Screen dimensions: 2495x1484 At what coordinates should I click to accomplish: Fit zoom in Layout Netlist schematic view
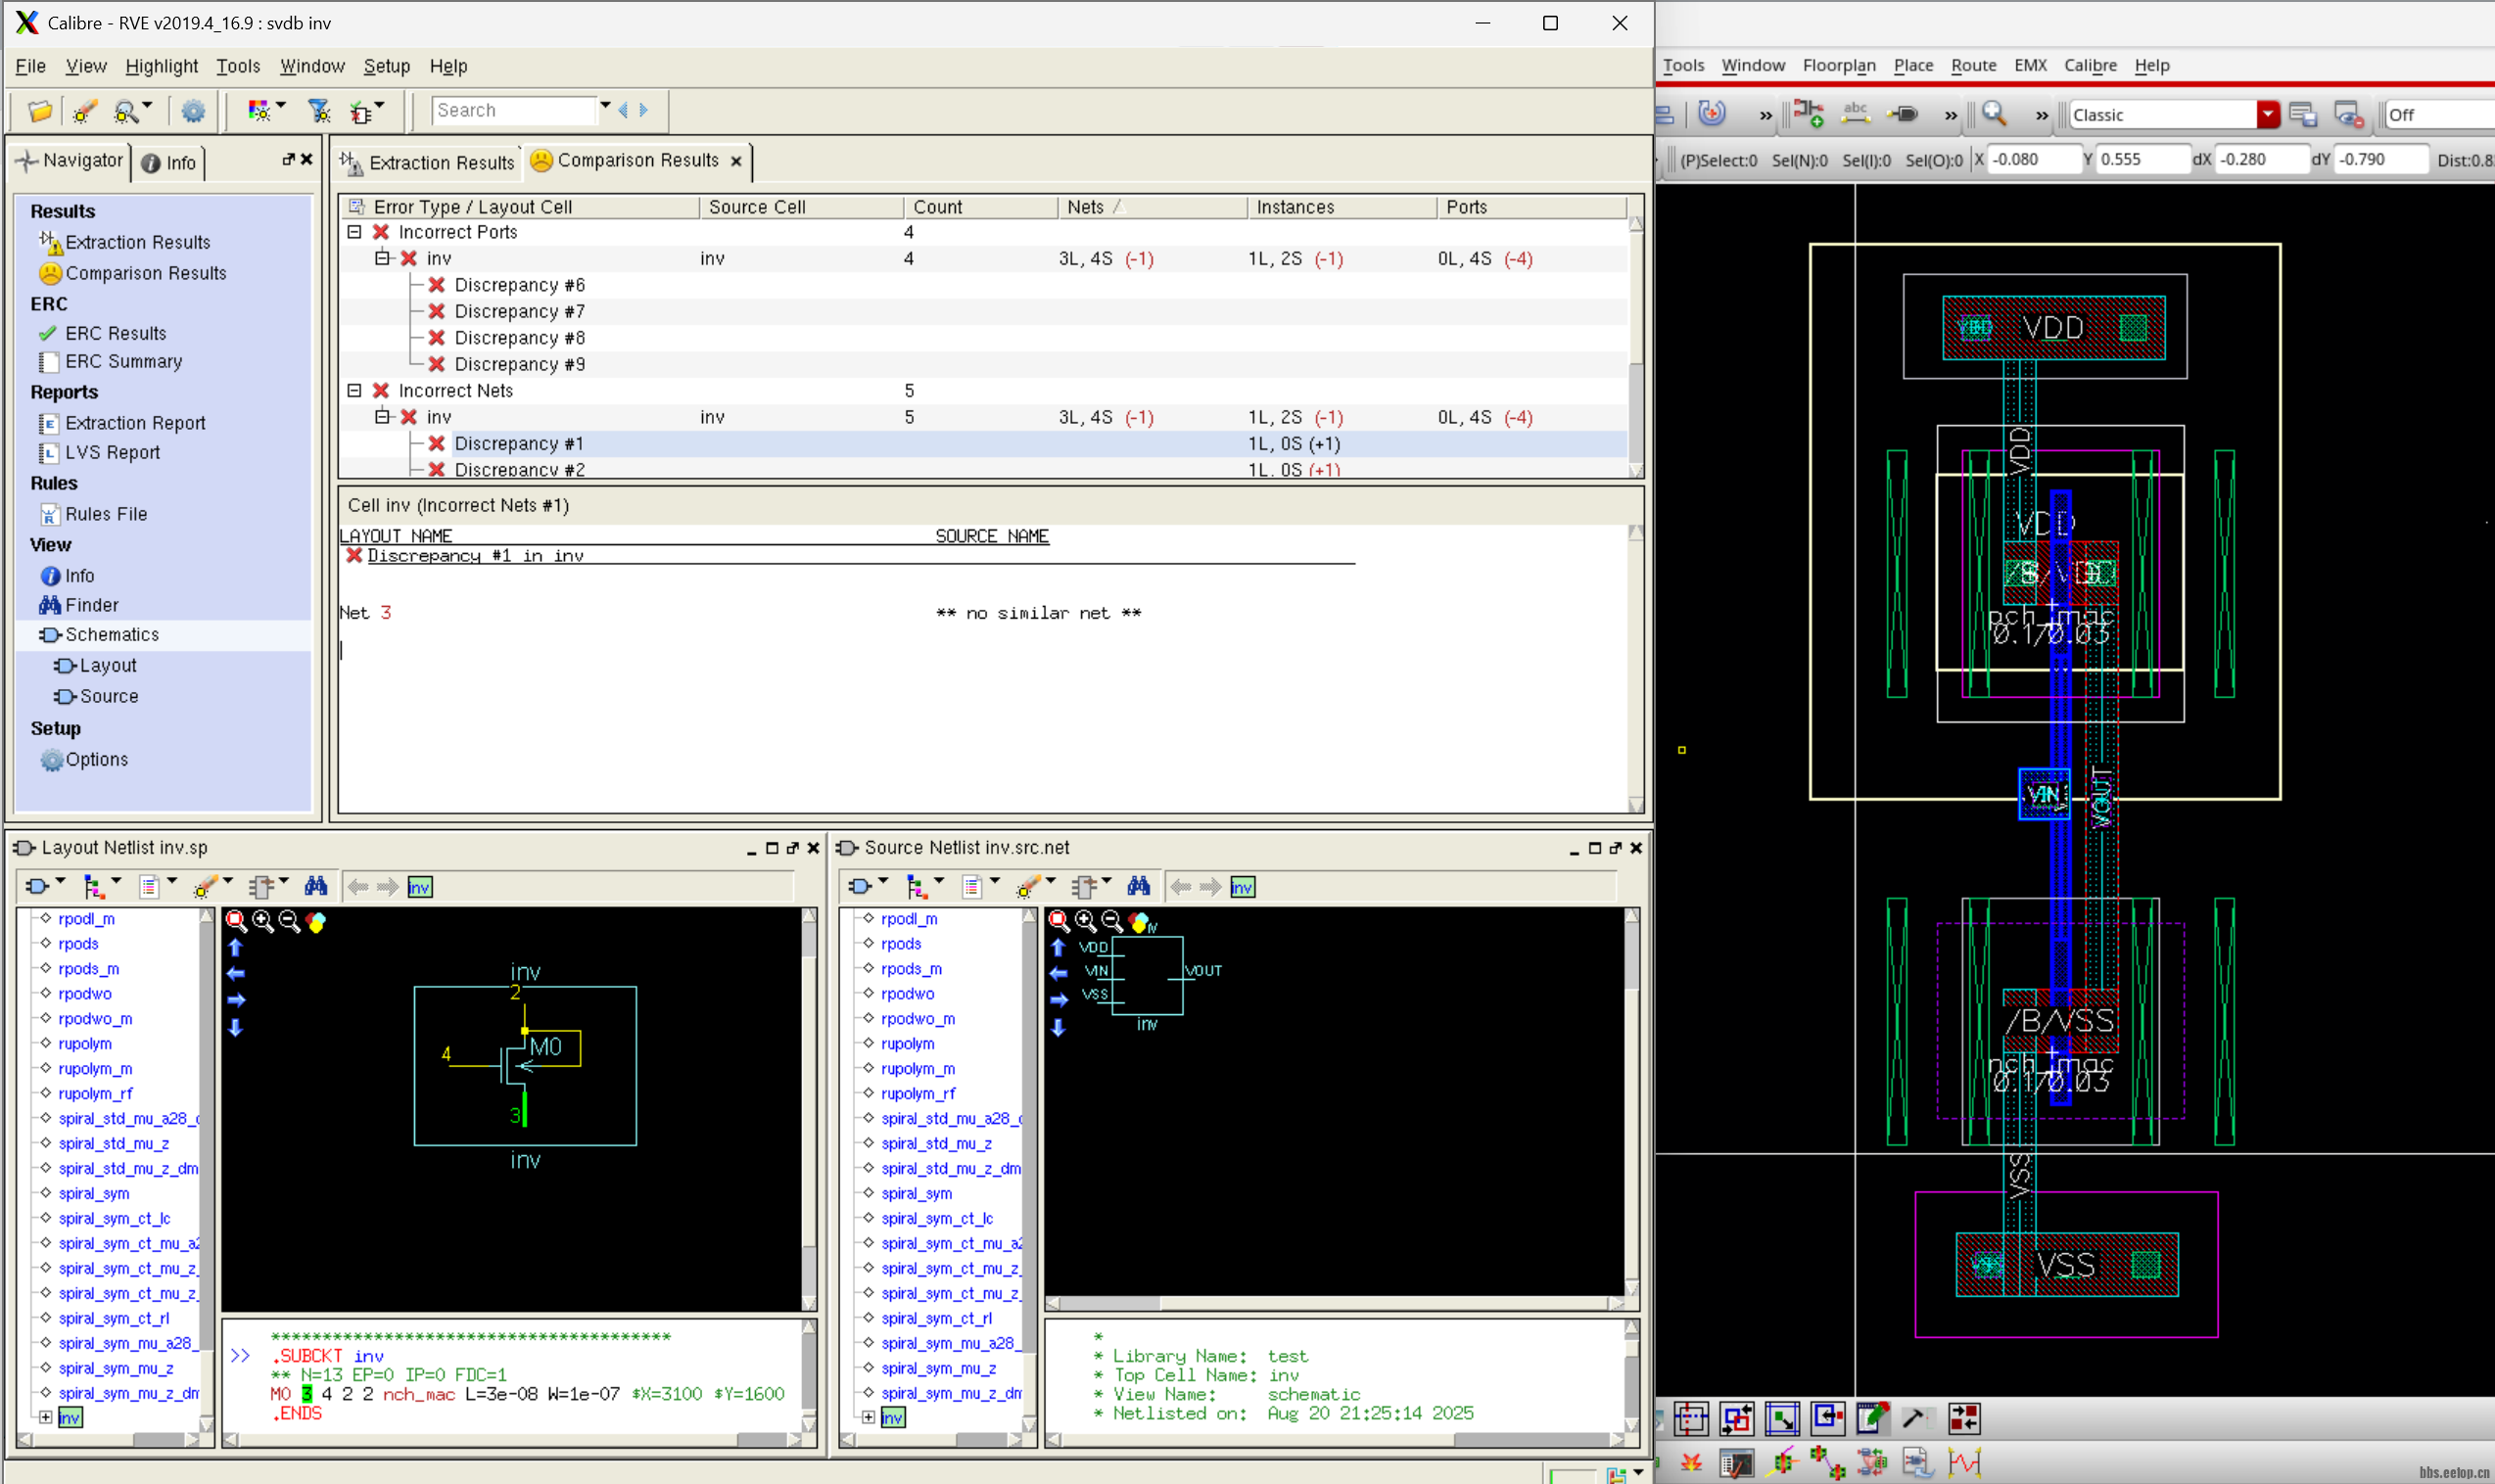coord(236,921)
